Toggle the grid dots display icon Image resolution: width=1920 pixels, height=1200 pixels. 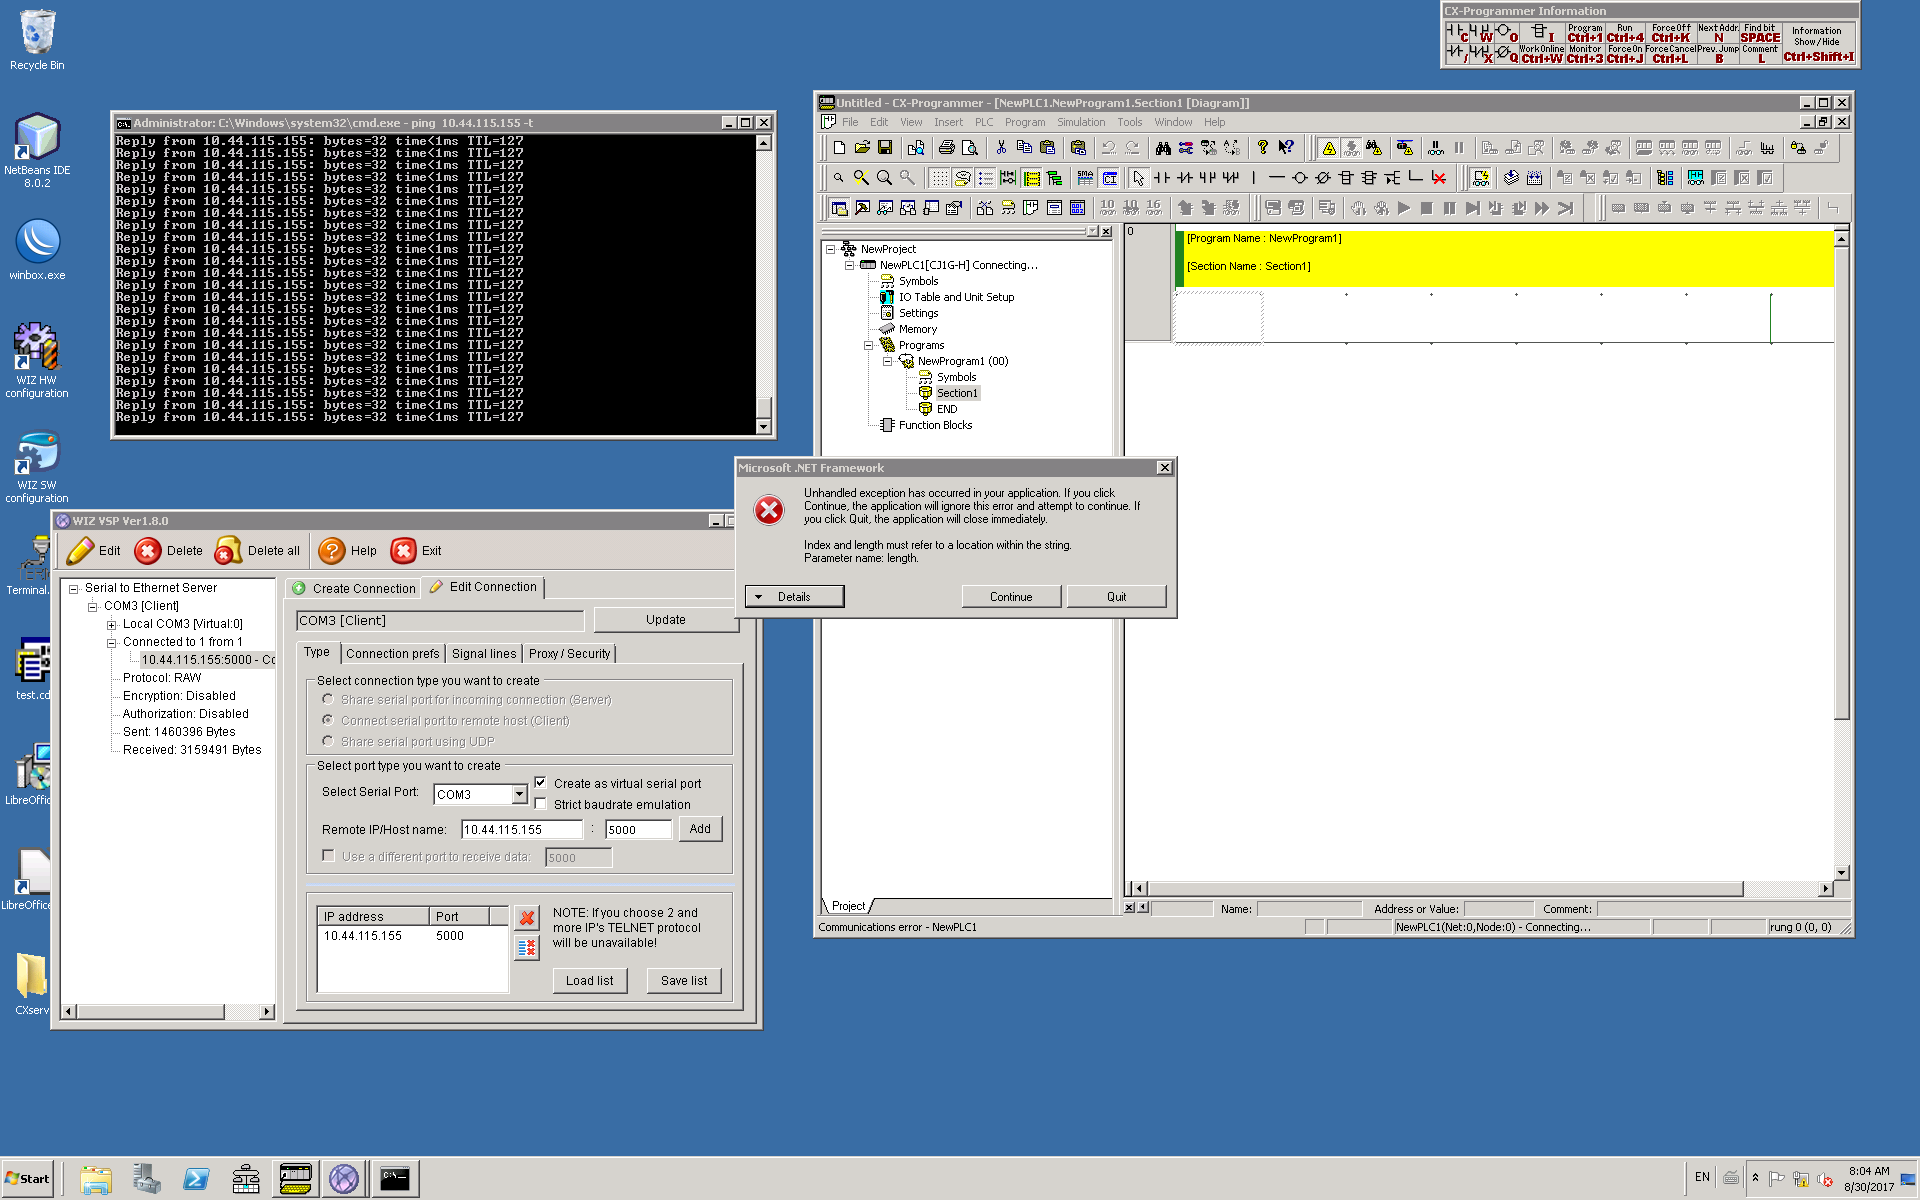click(x=939, y=178)
